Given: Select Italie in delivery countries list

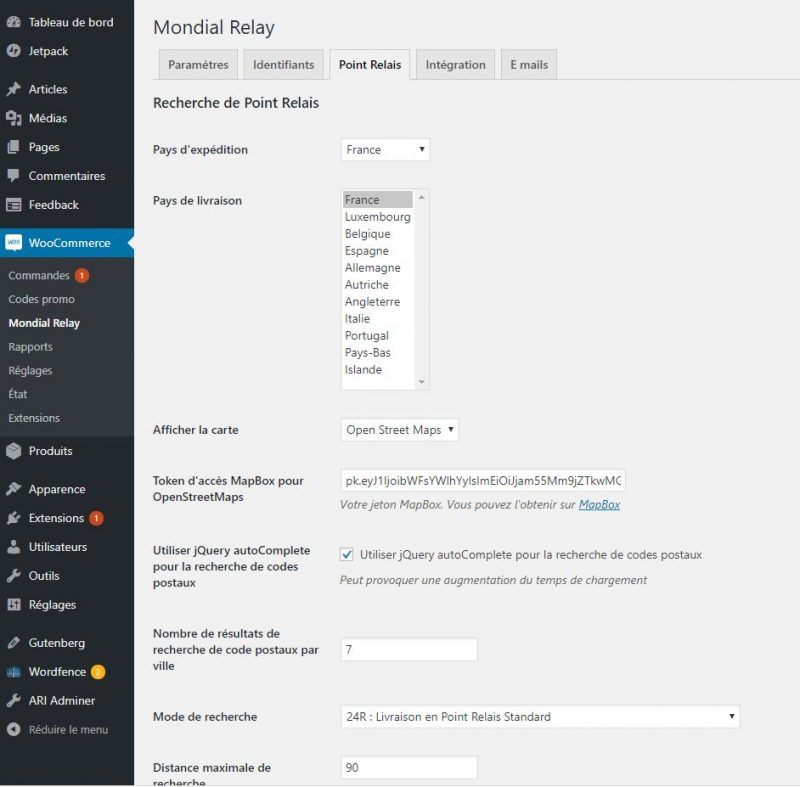Looking at the screenshot, I should pyautogui.click(x=378, y=318).
